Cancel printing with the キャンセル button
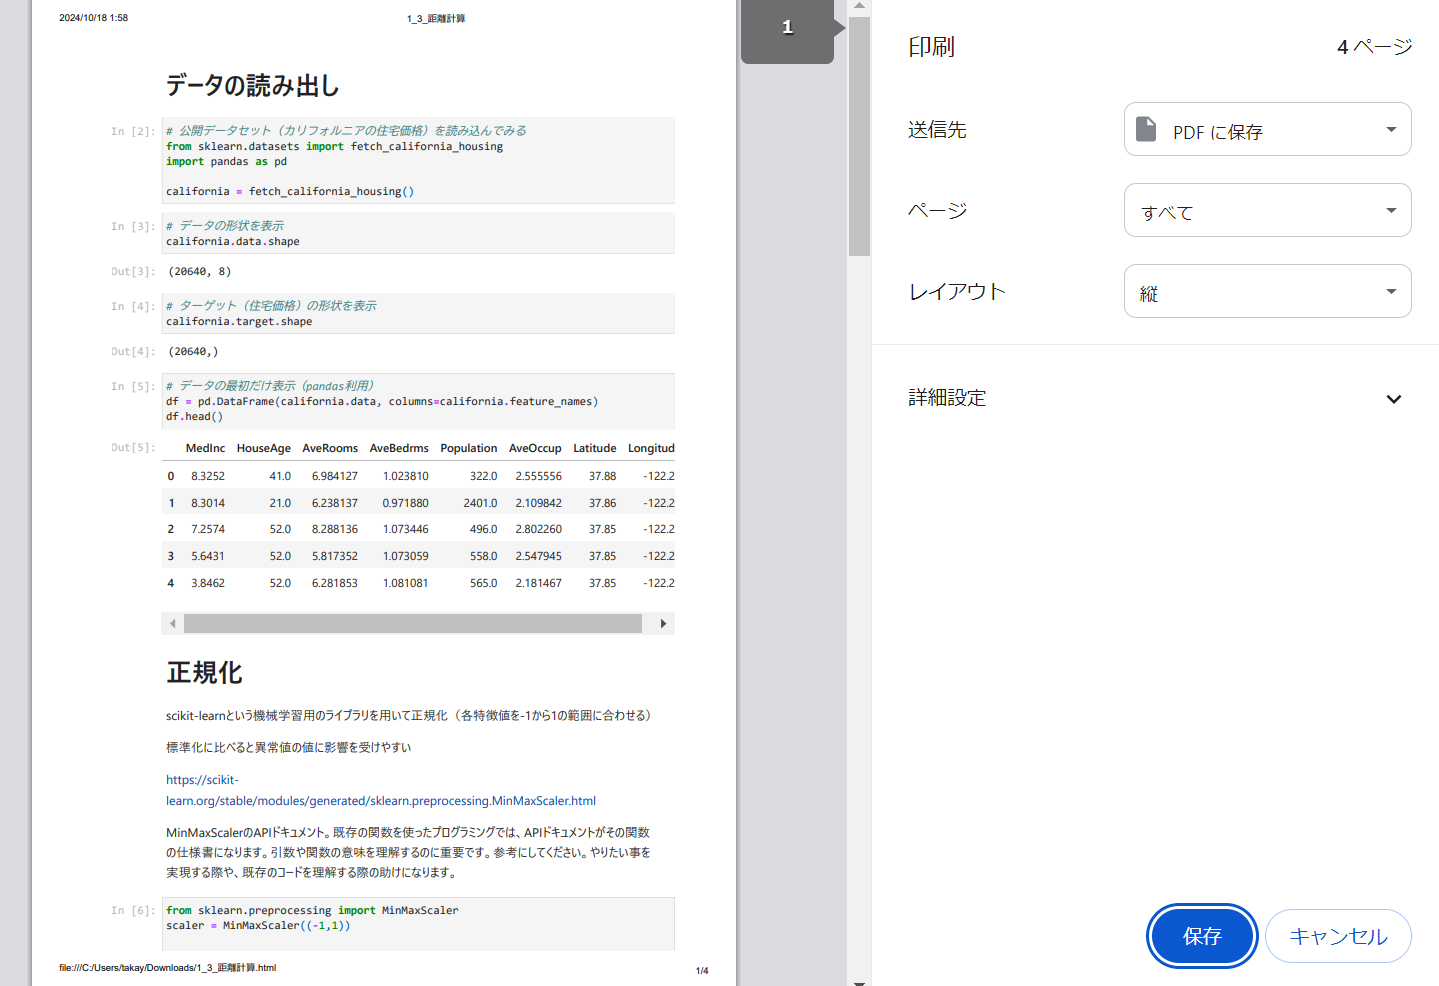The width and height of the screenshot is (1439, 986). [1338, 936]
